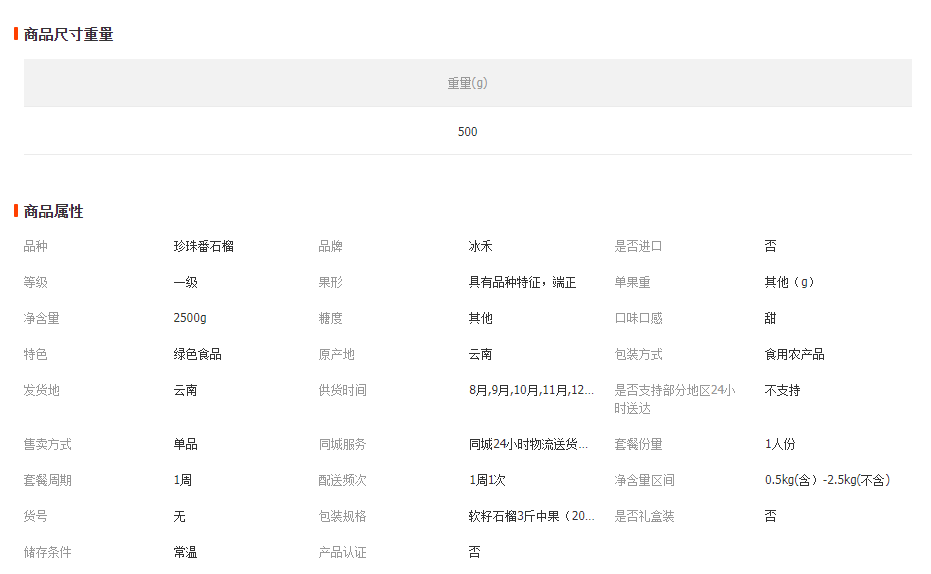Image resolution: width=931 pixels, height=574 pixels.
Task: Click the 商品尺寸重量 section heading
Action: point(68,35)
